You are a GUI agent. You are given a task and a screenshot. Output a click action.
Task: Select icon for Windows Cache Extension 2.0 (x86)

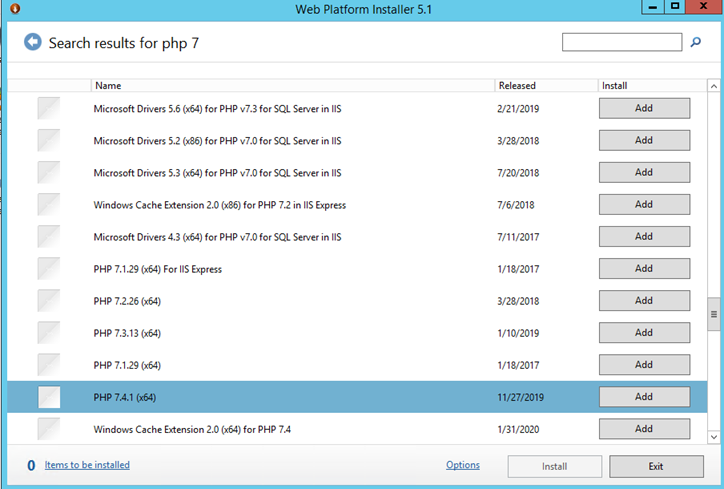[49, 205]
